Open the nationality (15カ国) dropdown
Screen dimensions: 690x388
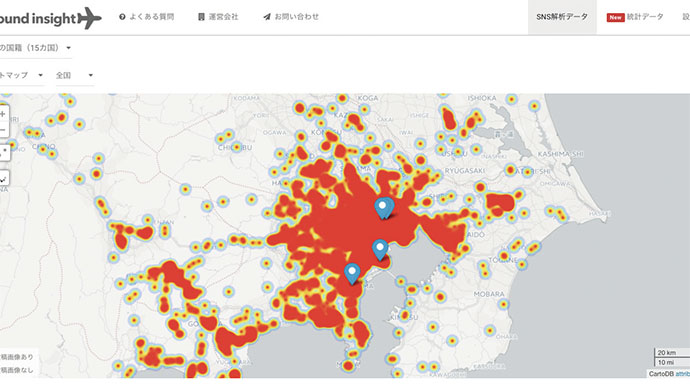click(35, 48)
